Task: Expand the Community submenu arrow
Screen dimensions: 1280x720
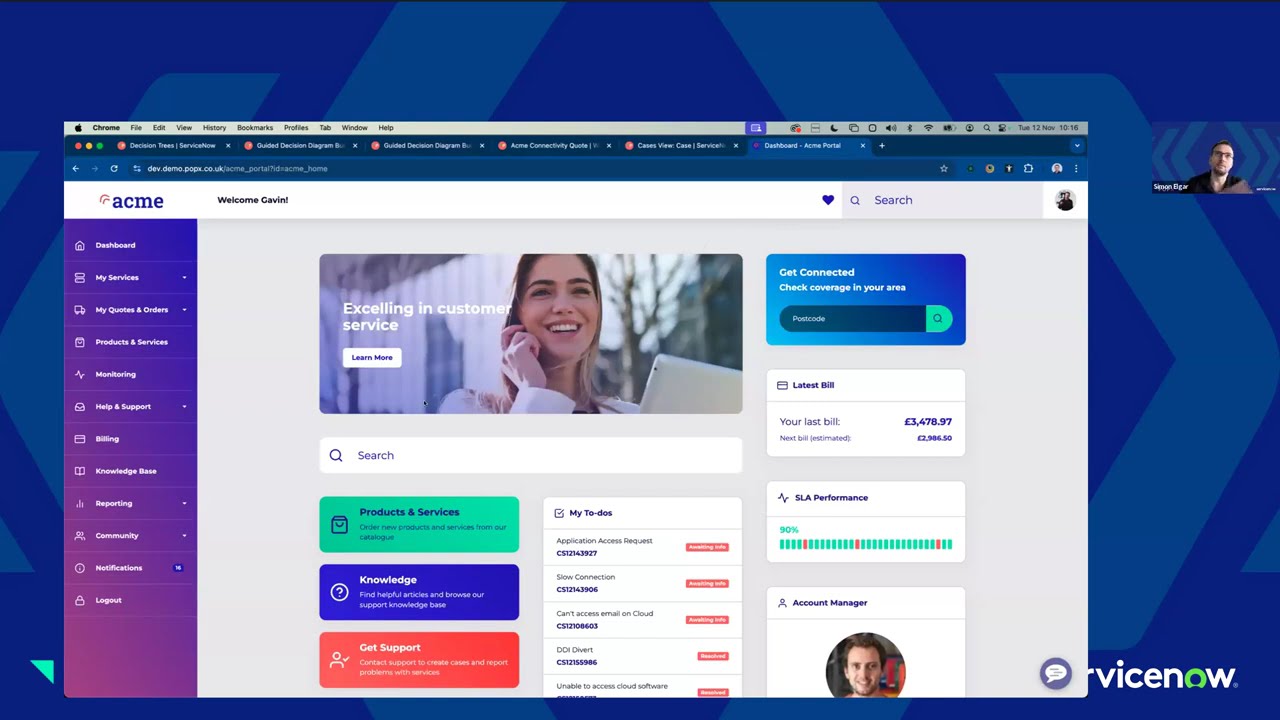Action: pos(184,536)
